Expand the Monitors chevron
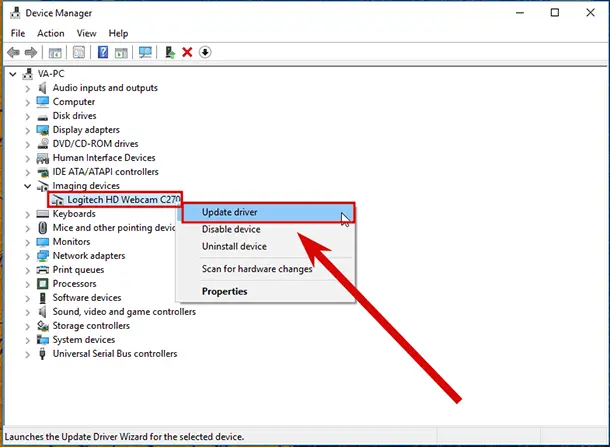 pos(28,242)
